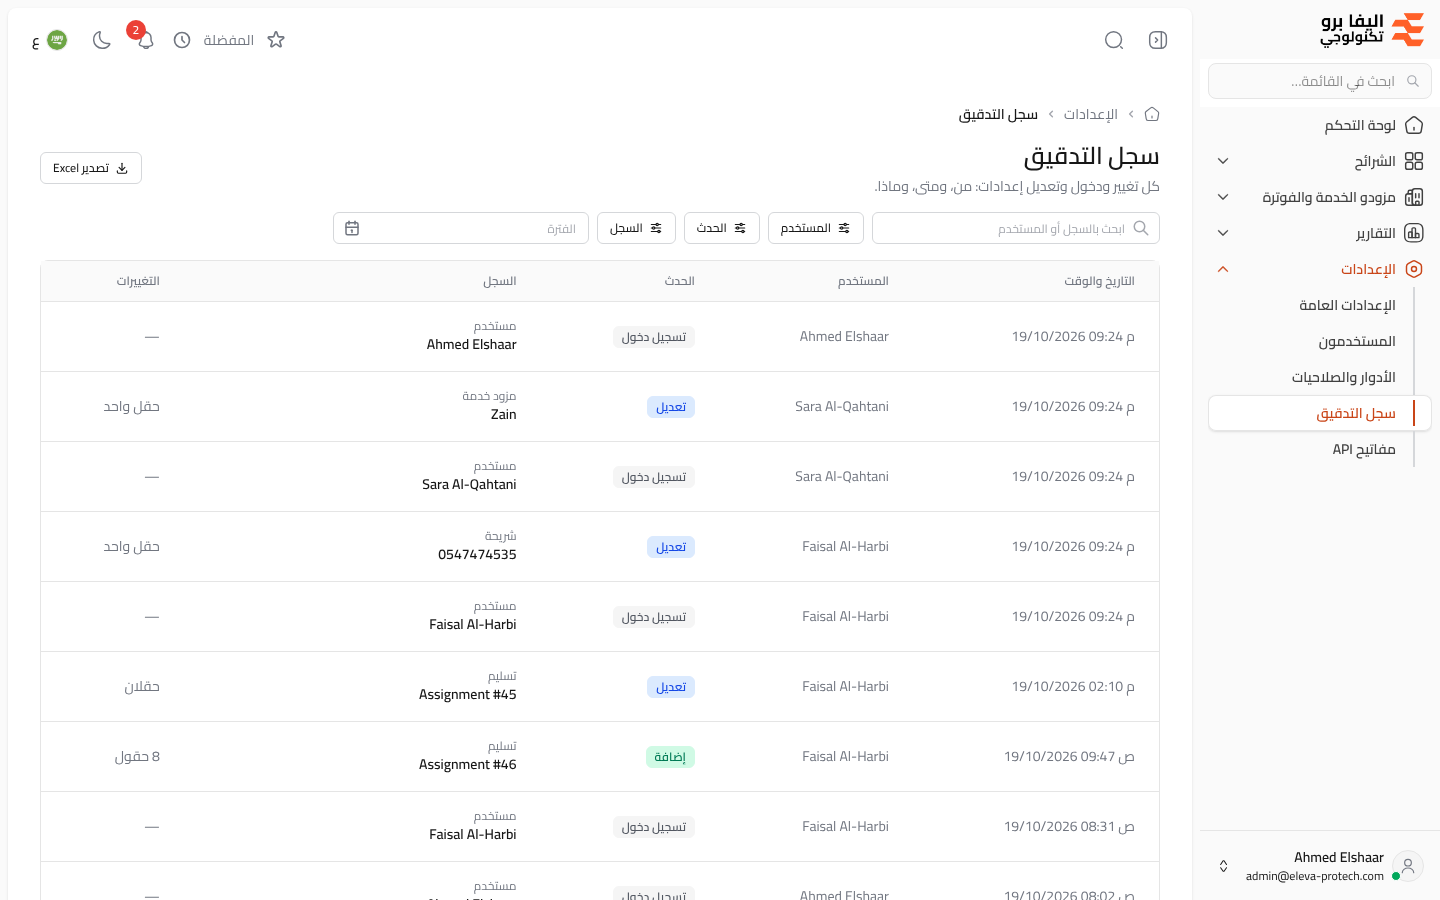1440x900 pixels.
Task: Click the Assignment #45 record text
Action: 468,694
